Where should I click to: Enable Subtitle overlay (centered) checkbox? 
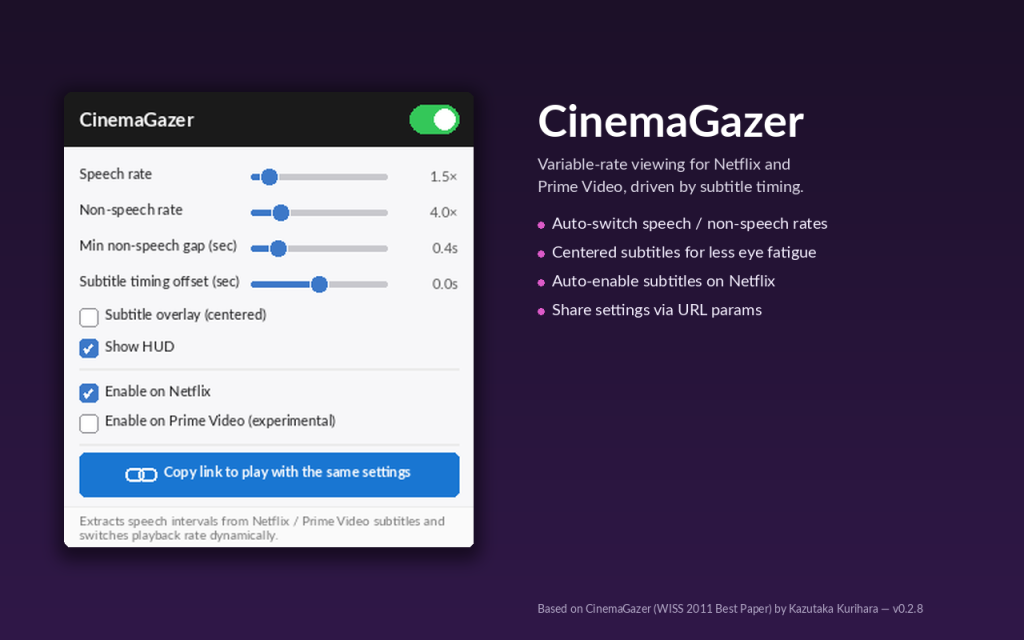(89, 317)
